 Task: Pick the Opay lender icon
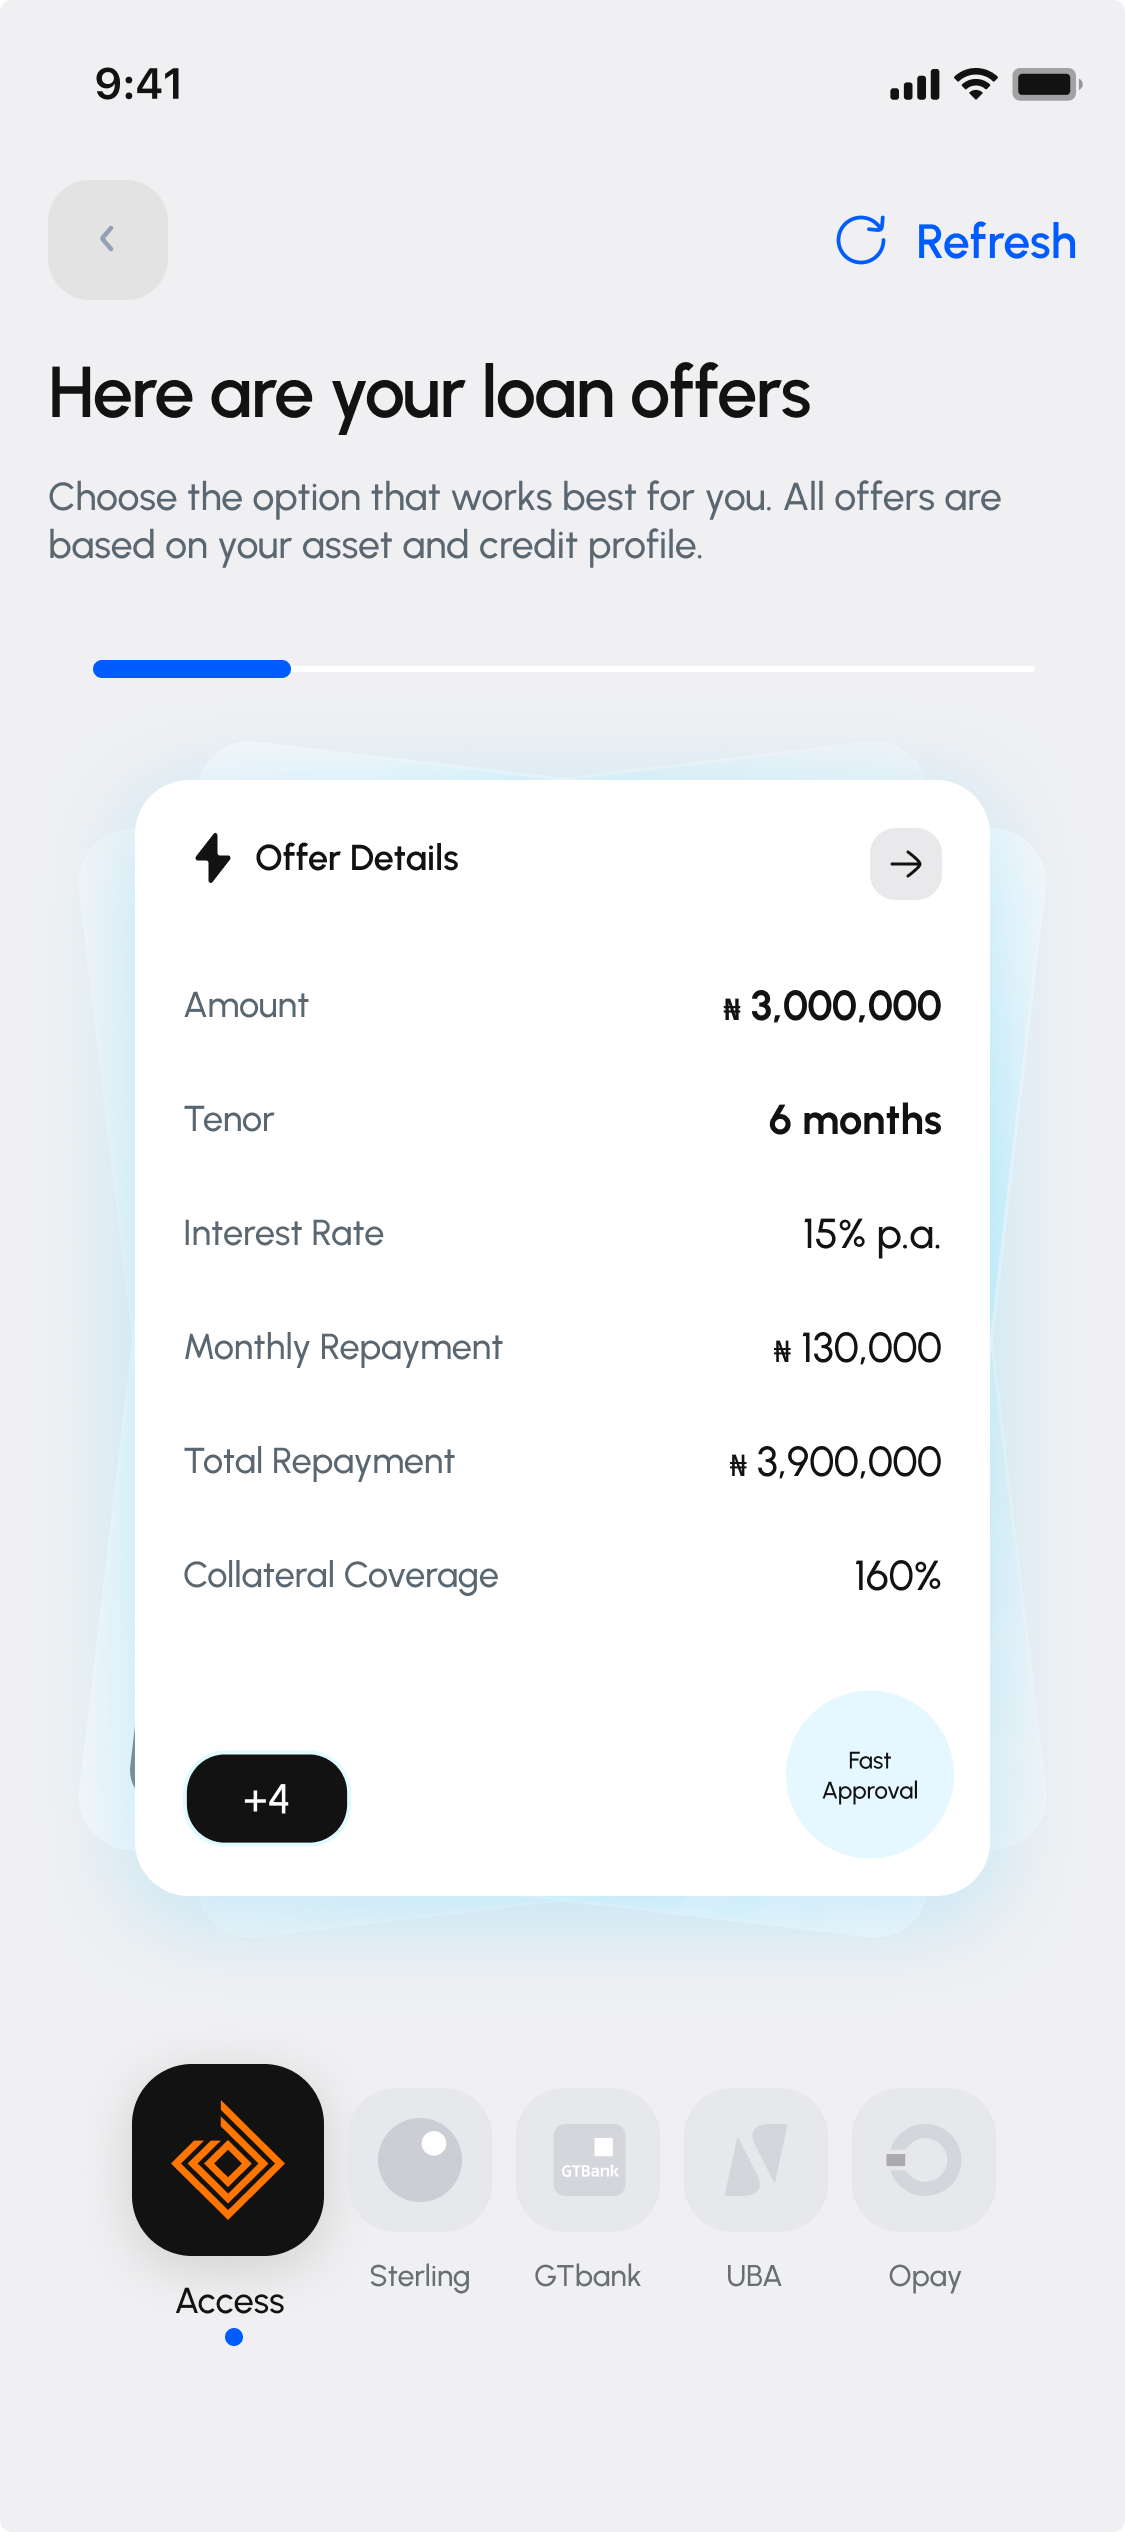point(924,2160)
